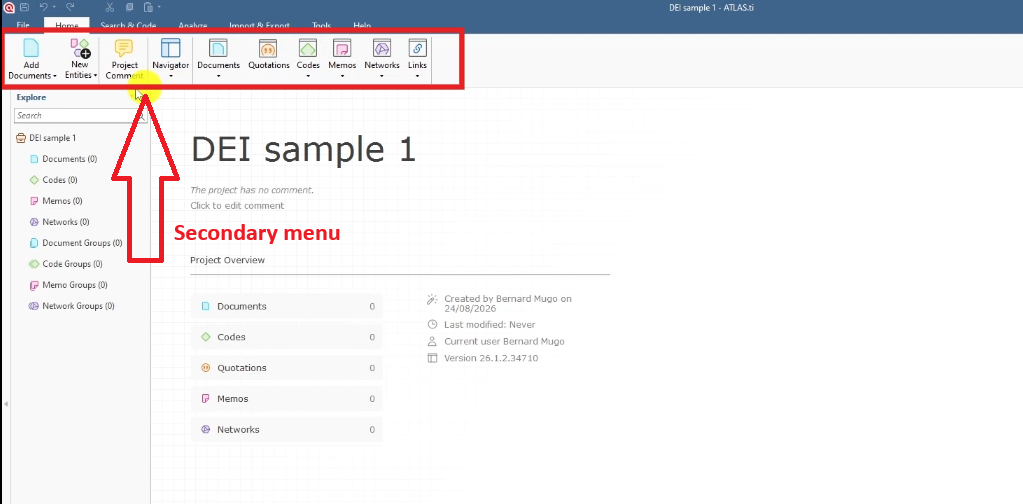Select Memos (0) in the Explore tree
The width and height of the screenshot is (1023, 504).
tap(56, 201)
